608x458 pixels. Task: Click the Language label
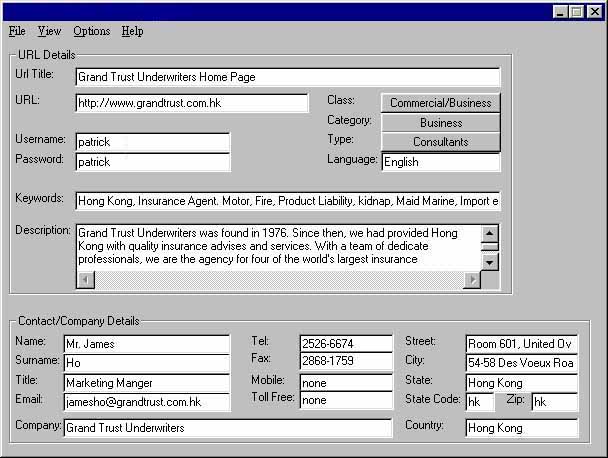click(x=352, y=159)
